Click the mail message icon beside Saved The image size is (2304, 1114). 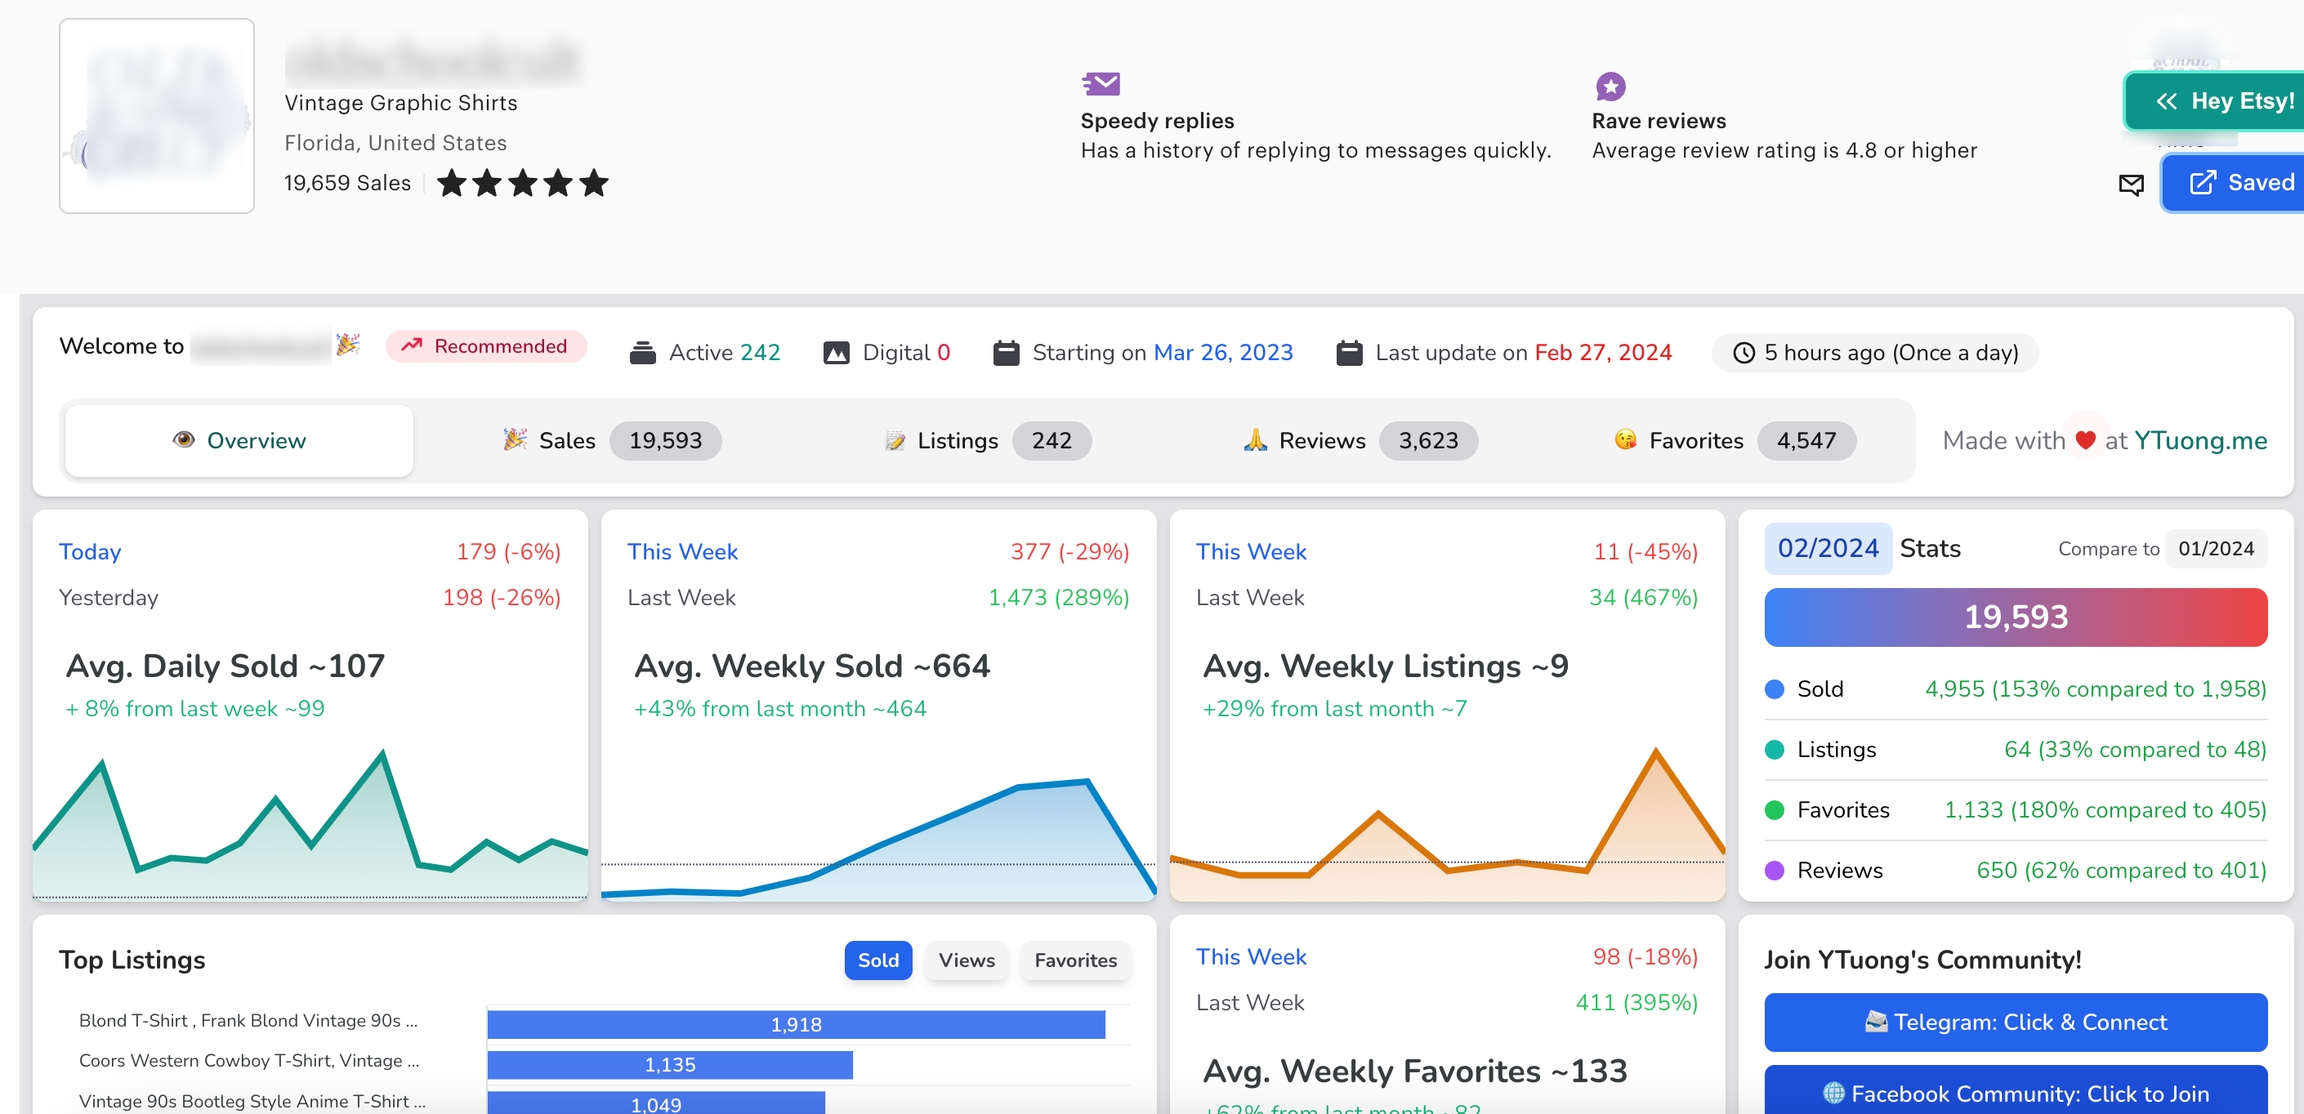(x=2131, y=184)
